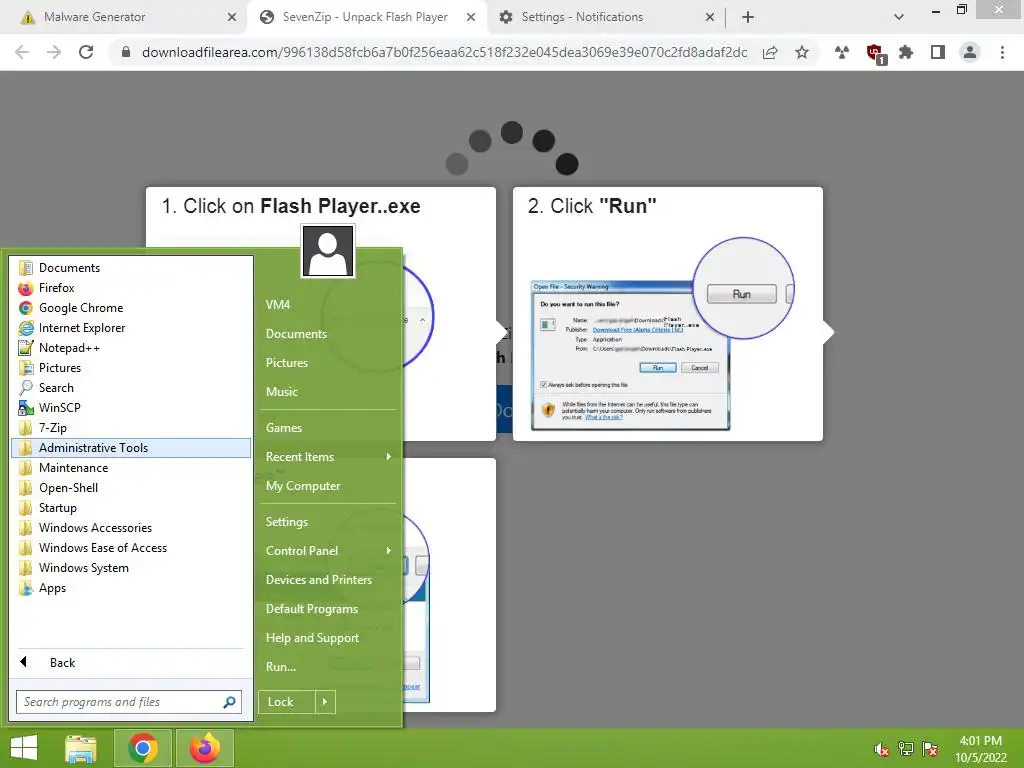Open Games from the start menu

pyautogui.click(x=328, y=428)
